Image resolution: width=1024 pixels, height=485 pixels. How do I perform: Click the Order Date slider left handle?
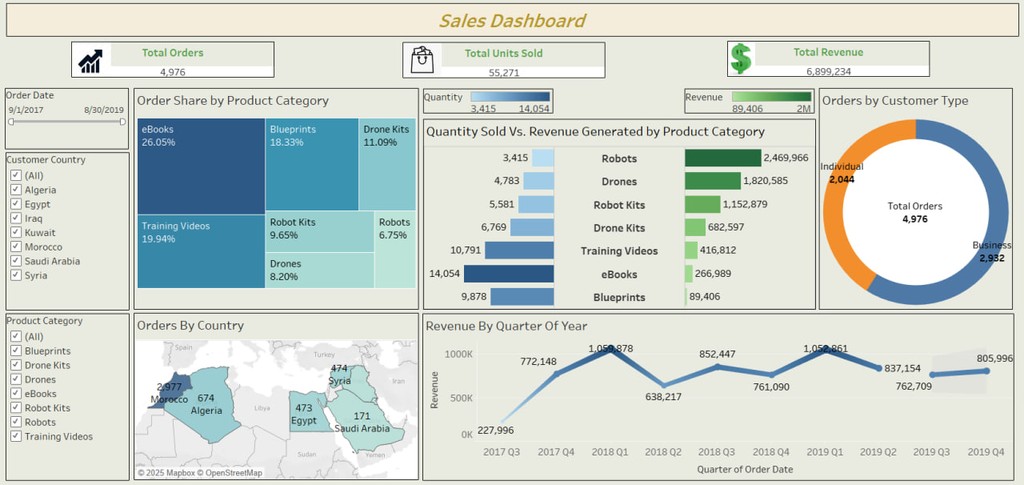(11, 122)
